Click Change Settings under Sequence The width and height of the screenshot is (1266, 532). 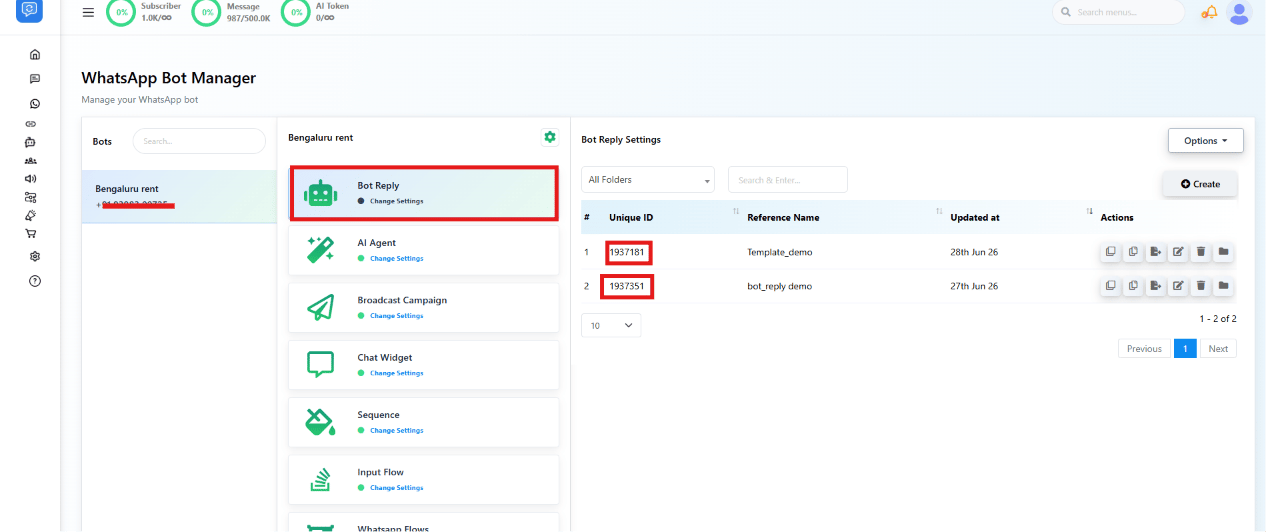tap(396, 431)
